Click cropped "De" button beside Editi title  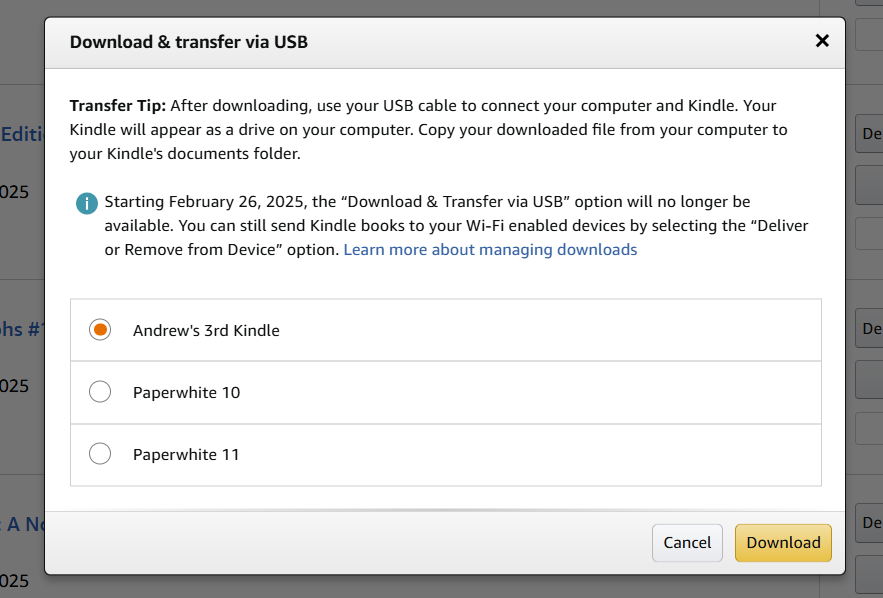[x=869, y=133]
